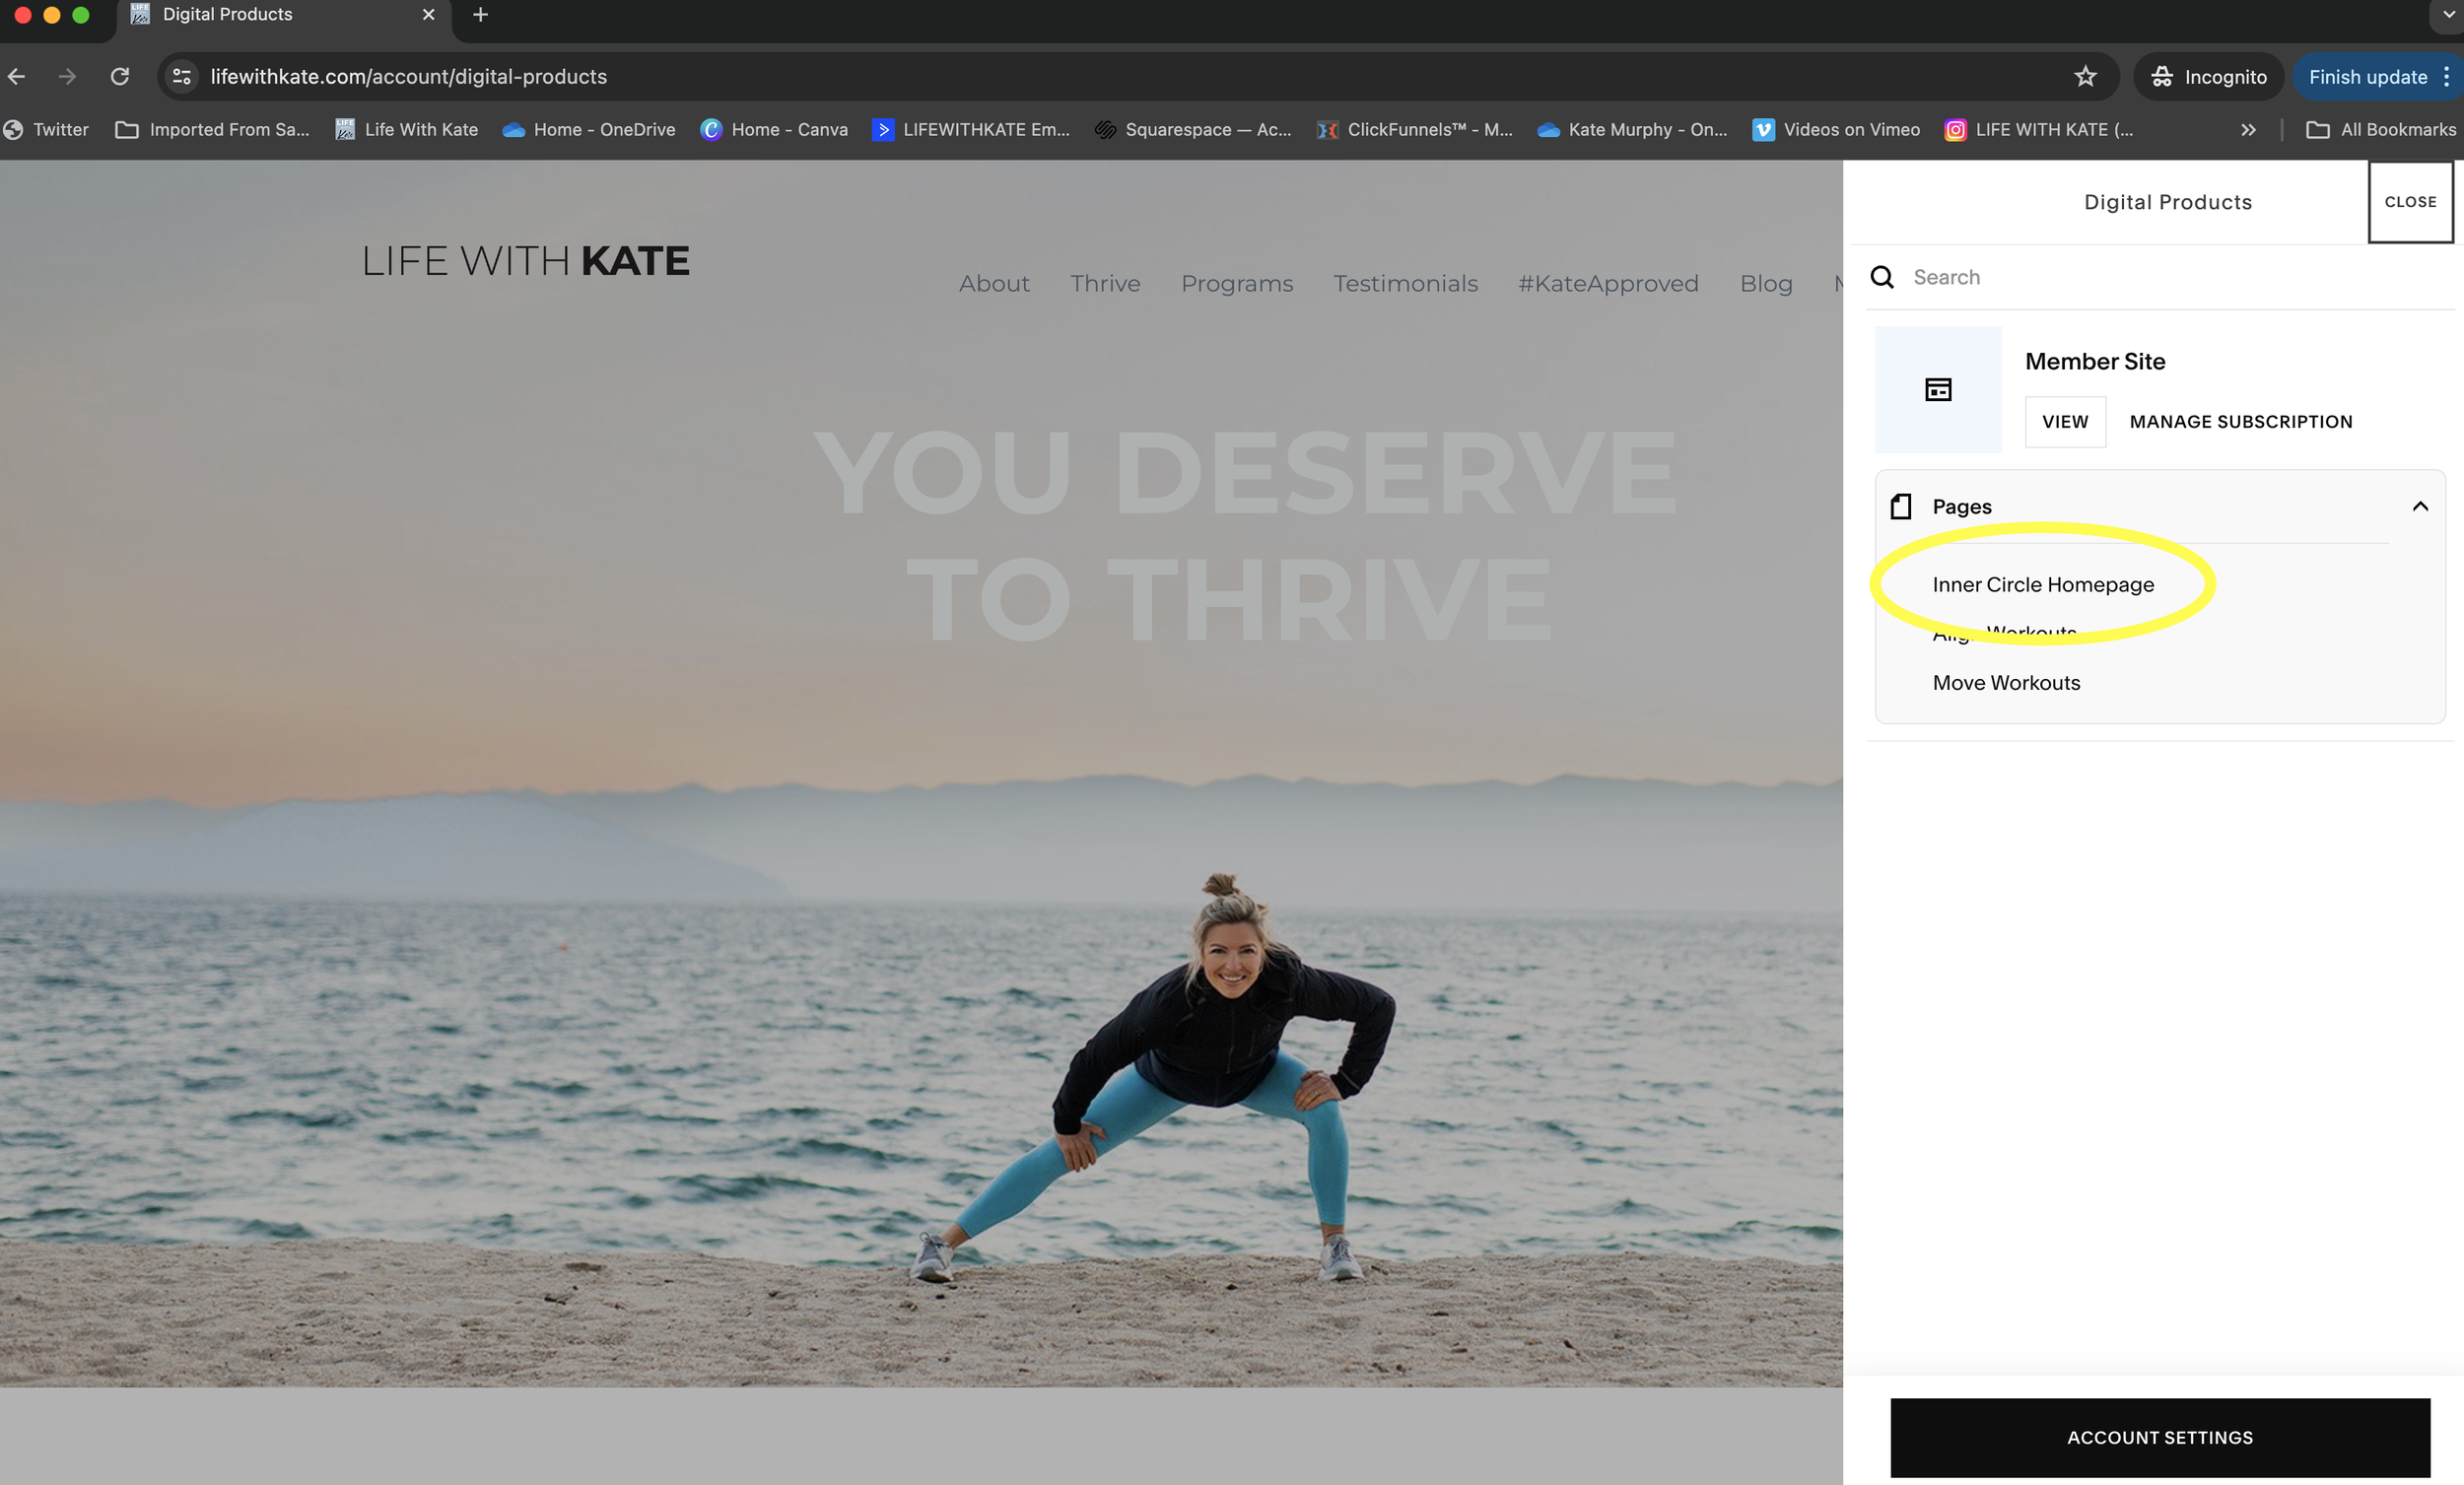The height and width of the screenshot is (1485, 2464).
Task: Bookmark page with star icon
Action: tap(2084, 77)
